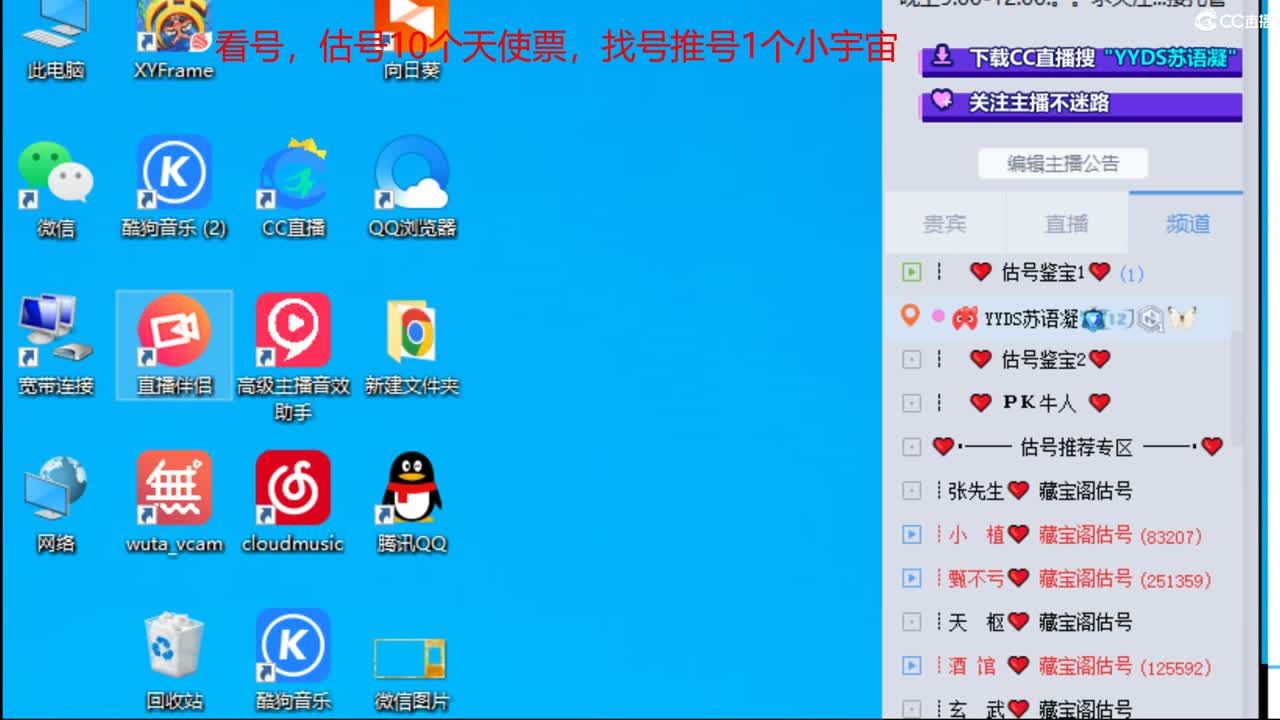The image size is (1280, 720).
Task: Collapse the 估号鉴宝1 channel with green toggle
Action: coord(911,272)
